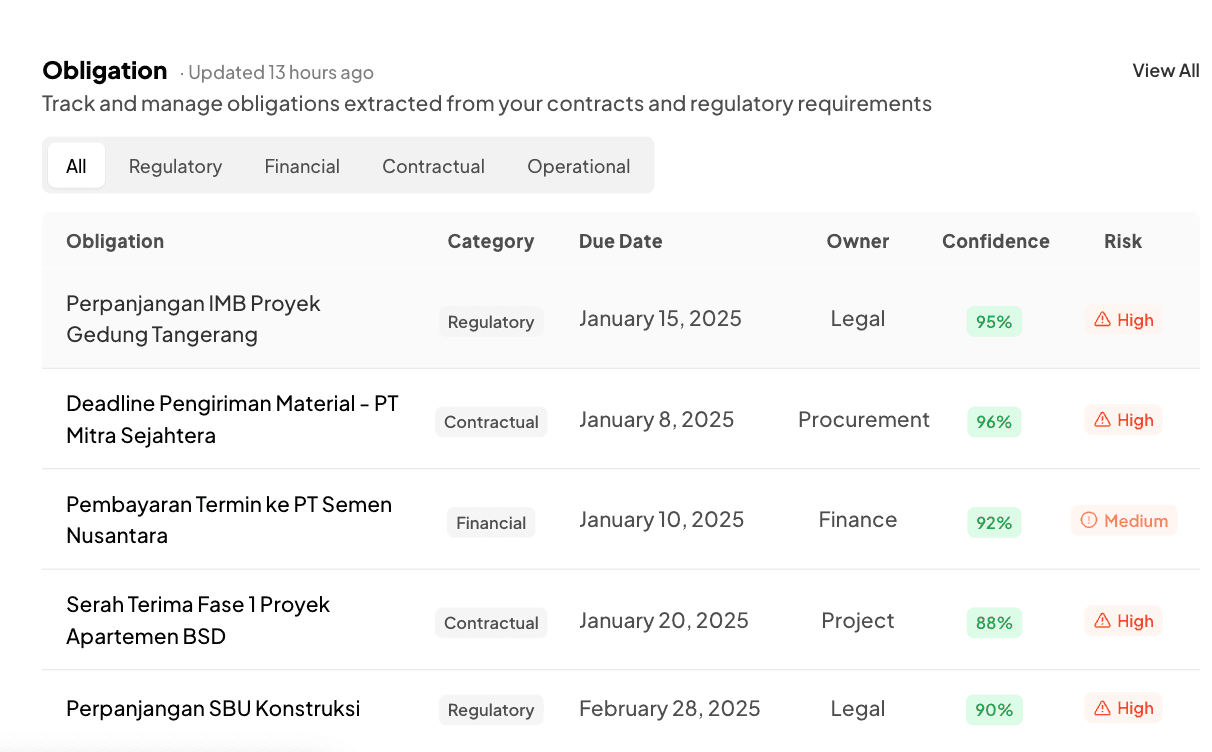Sort by the Due Date column header
The height and width of the screenshot is (752, 1212).
tap(620, 241)
